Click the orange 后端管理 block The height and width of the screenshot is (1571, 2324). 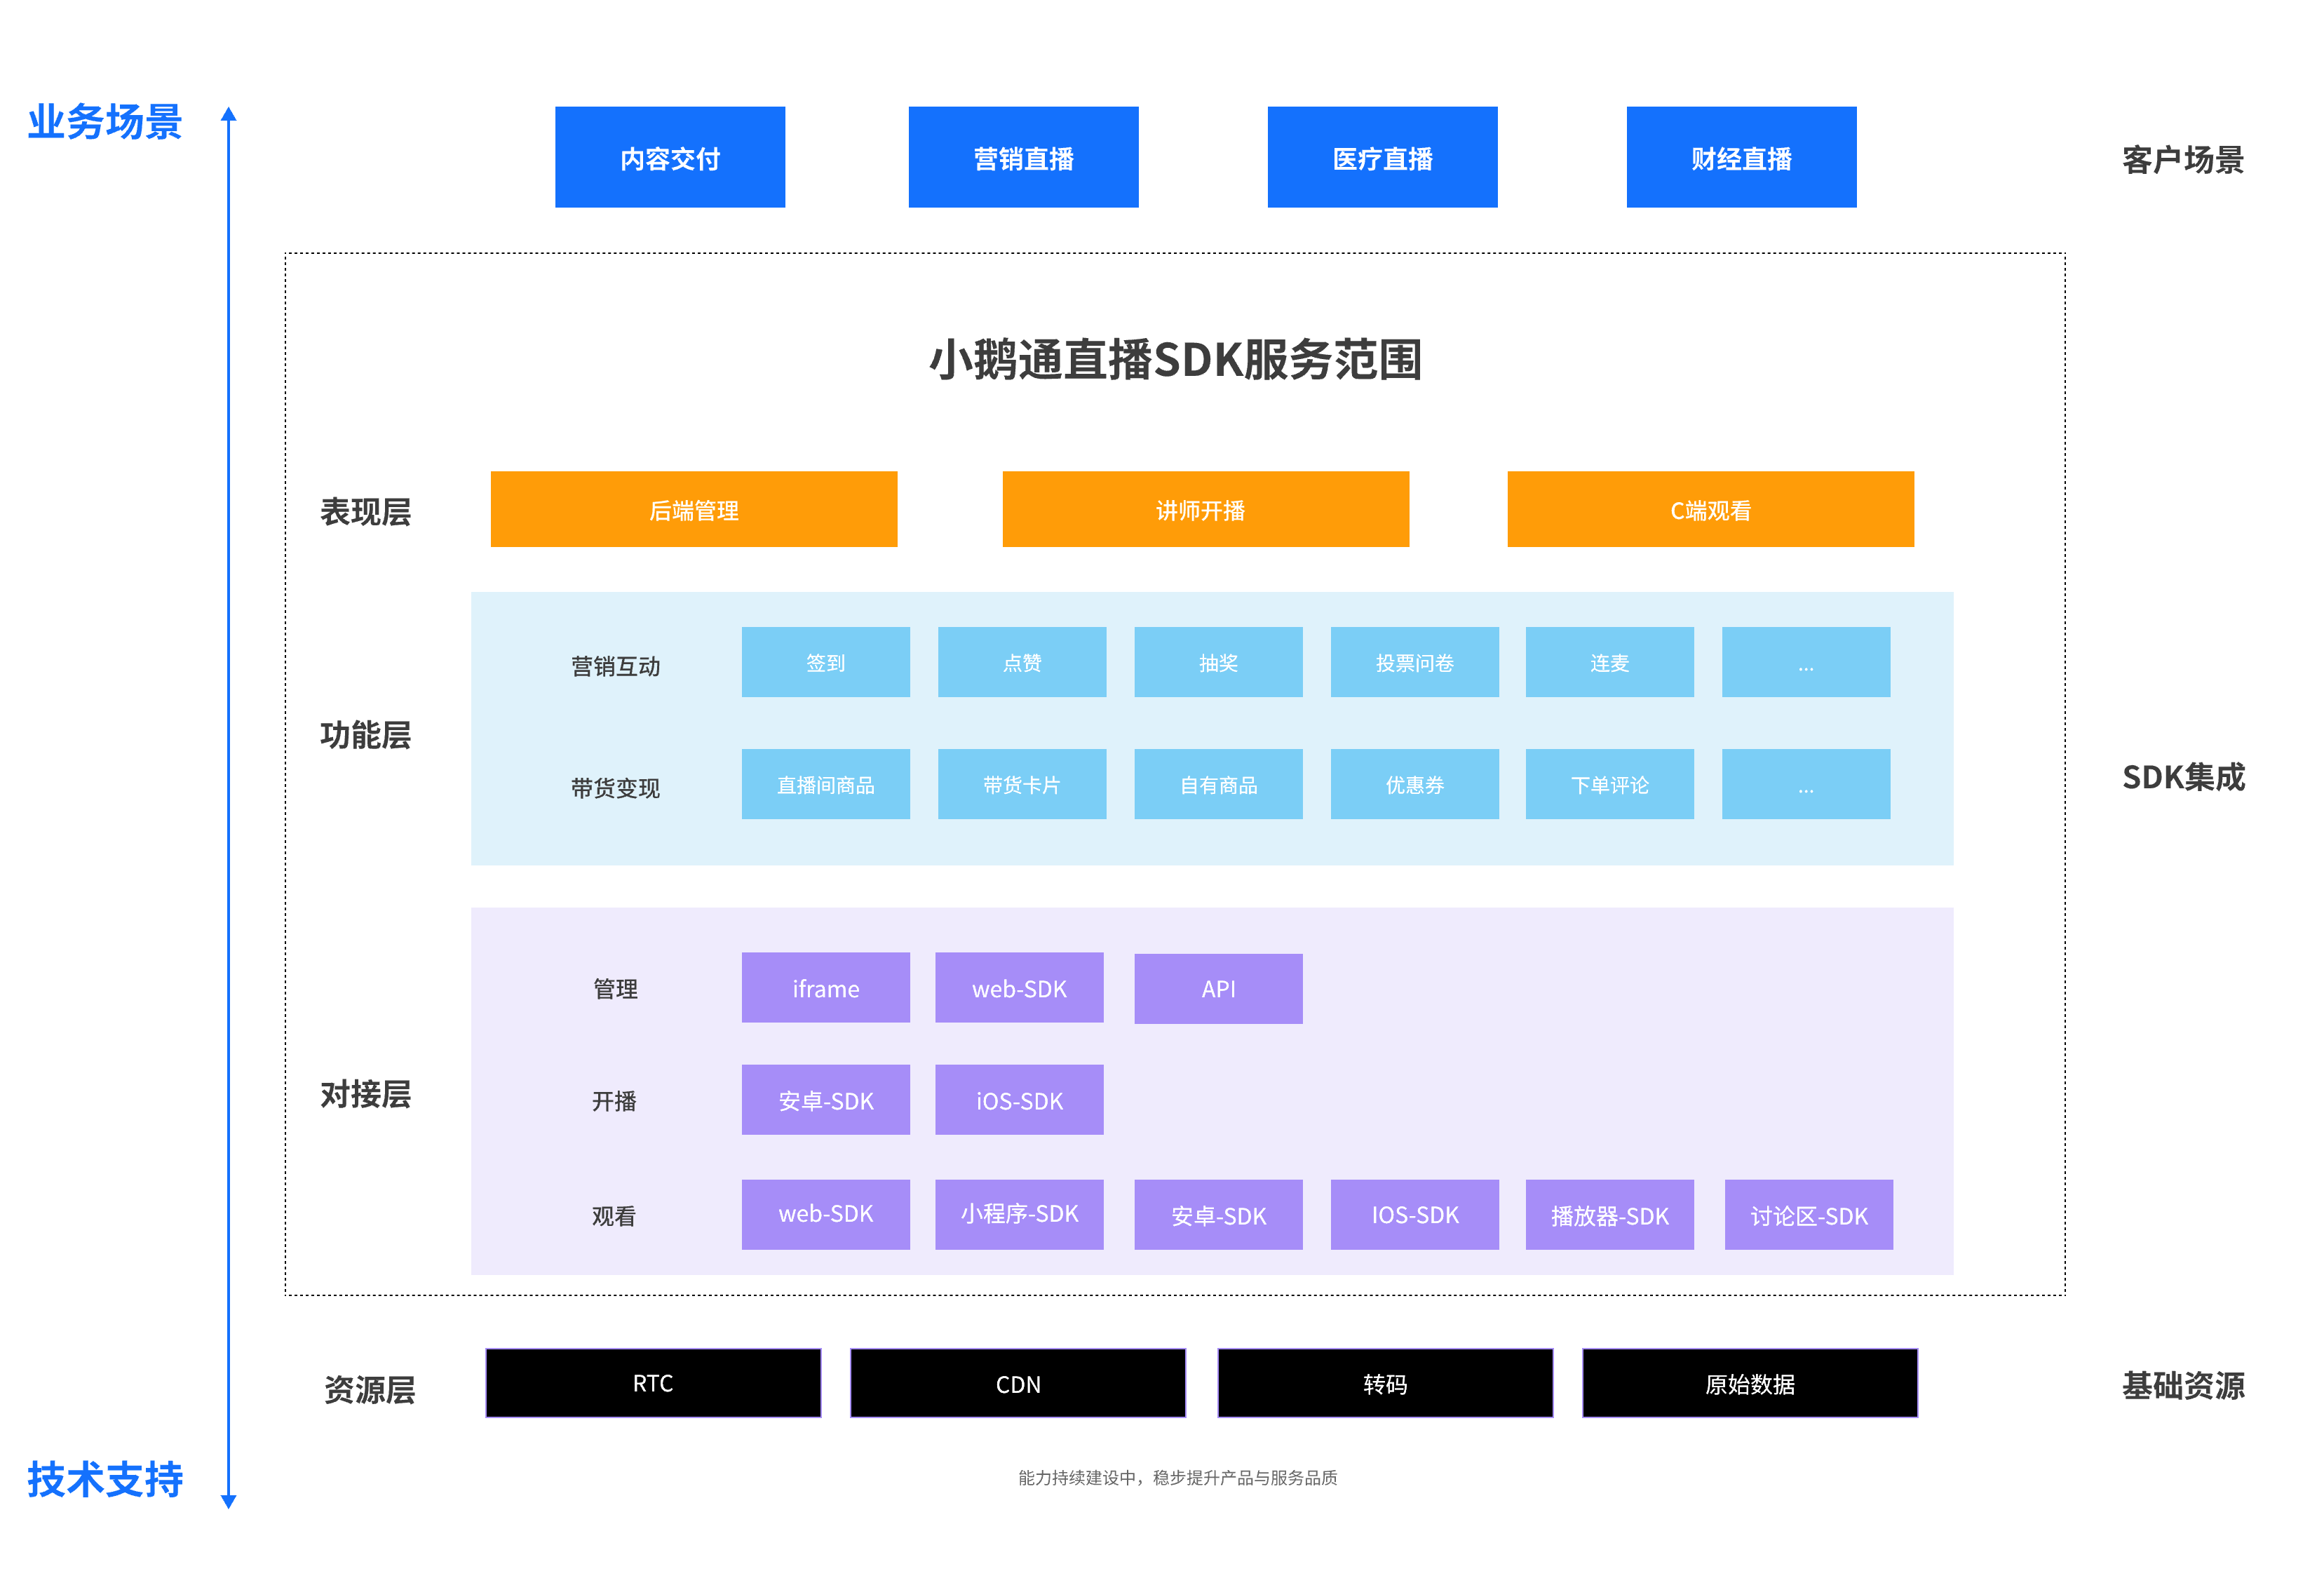(x=693, y=509)
